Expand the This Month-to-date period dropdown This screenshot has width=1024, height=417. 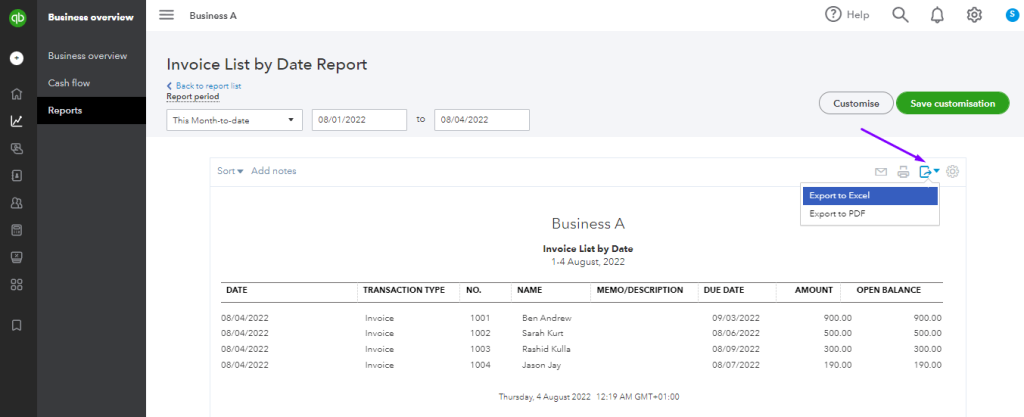point(235,120)
